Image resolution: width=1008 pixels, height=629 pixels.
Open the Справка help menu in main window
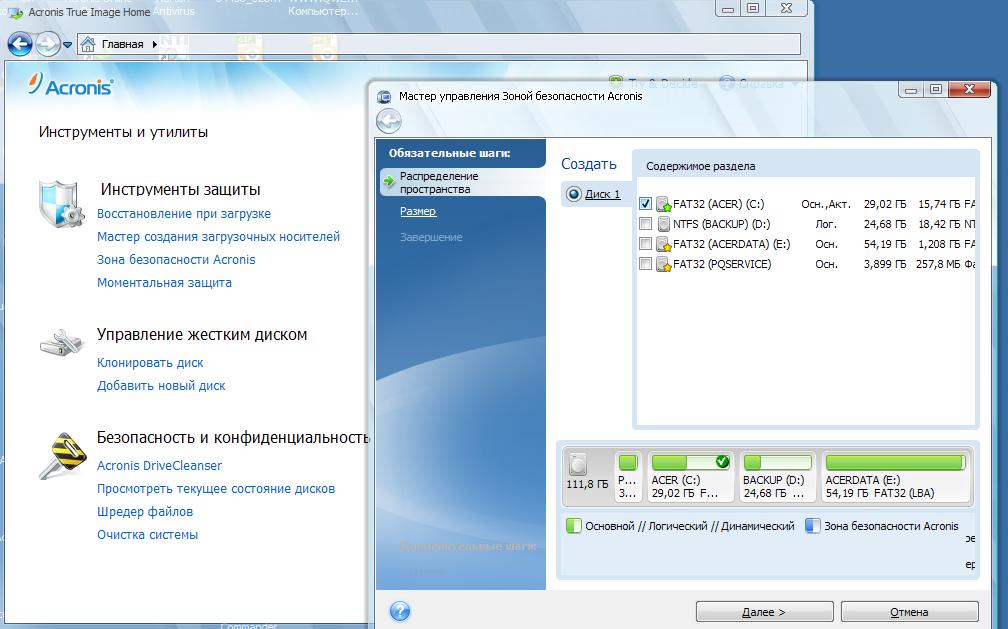tap(760, 83)
